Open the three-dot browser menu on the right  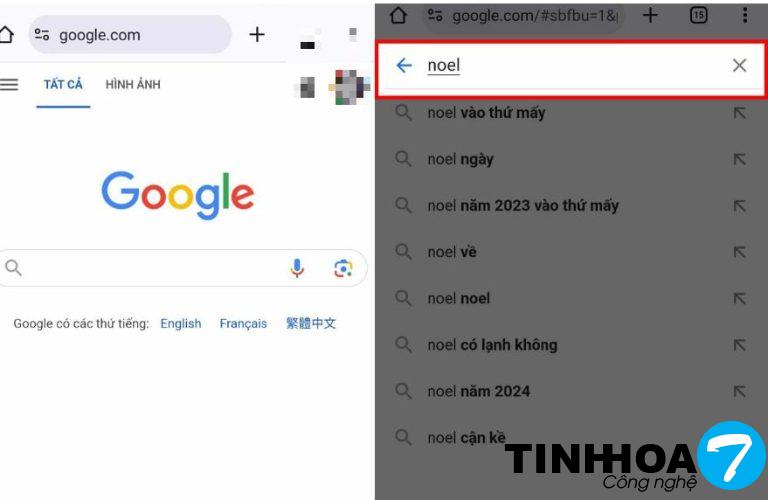(744, 15)
